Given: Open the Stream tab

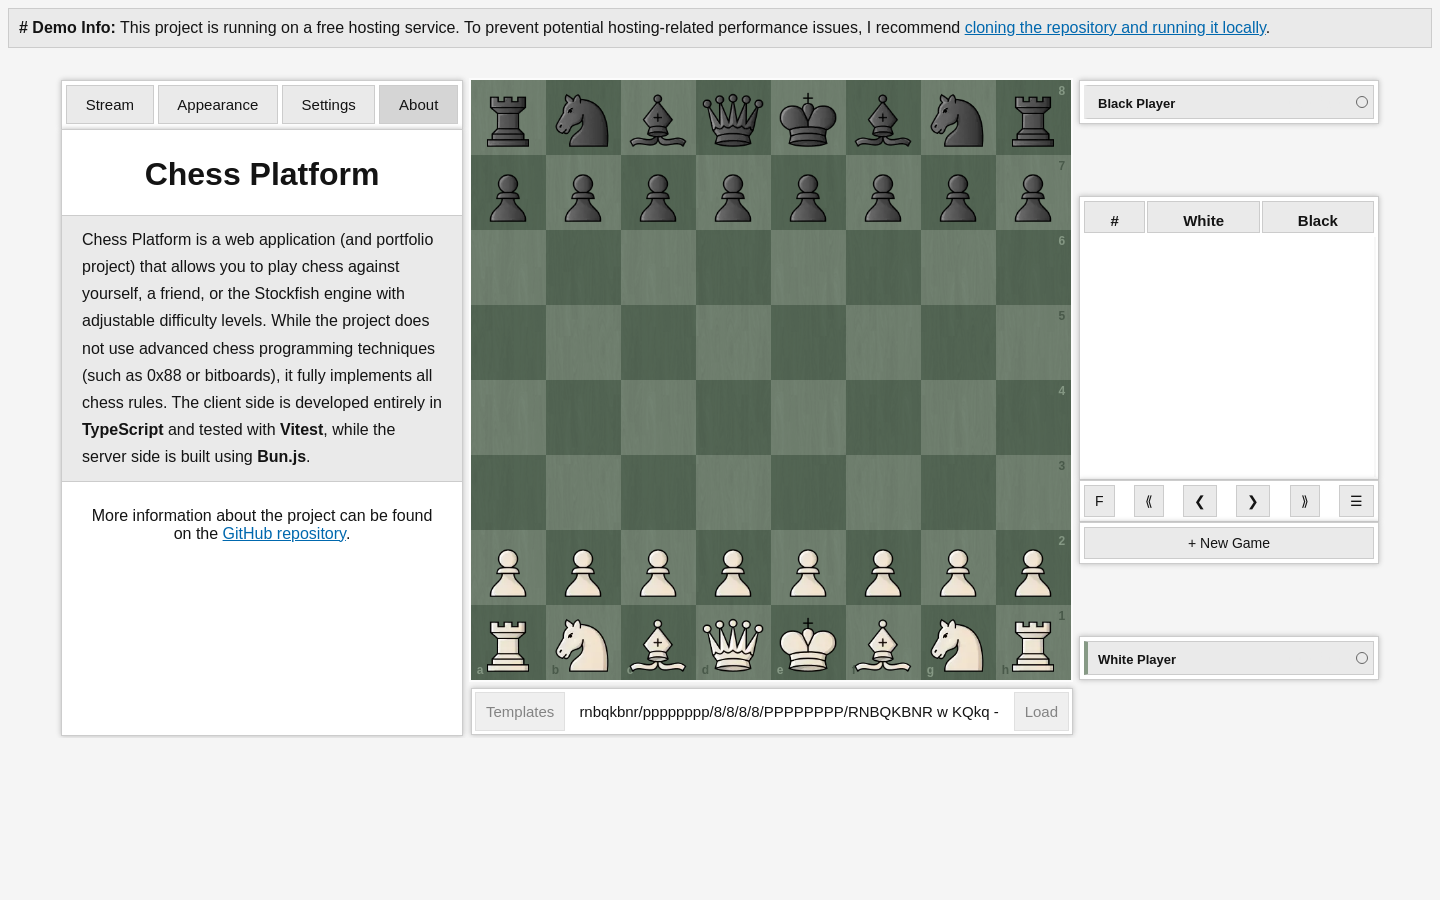Looking at the screenshot, I should click(110, 105).
